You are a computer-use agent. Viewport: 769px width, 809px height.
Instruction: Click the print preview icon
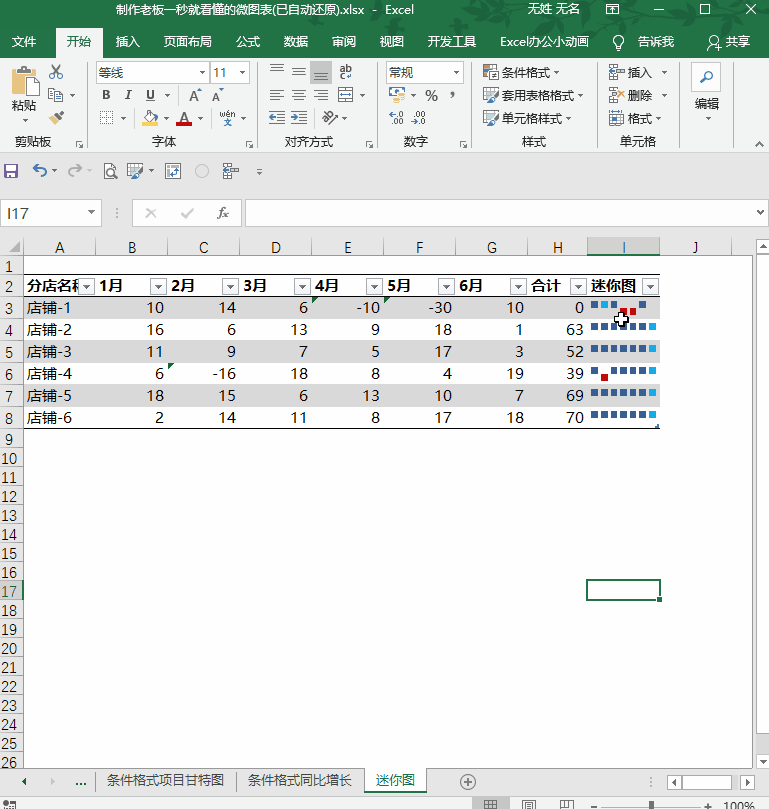coord(110,171)
